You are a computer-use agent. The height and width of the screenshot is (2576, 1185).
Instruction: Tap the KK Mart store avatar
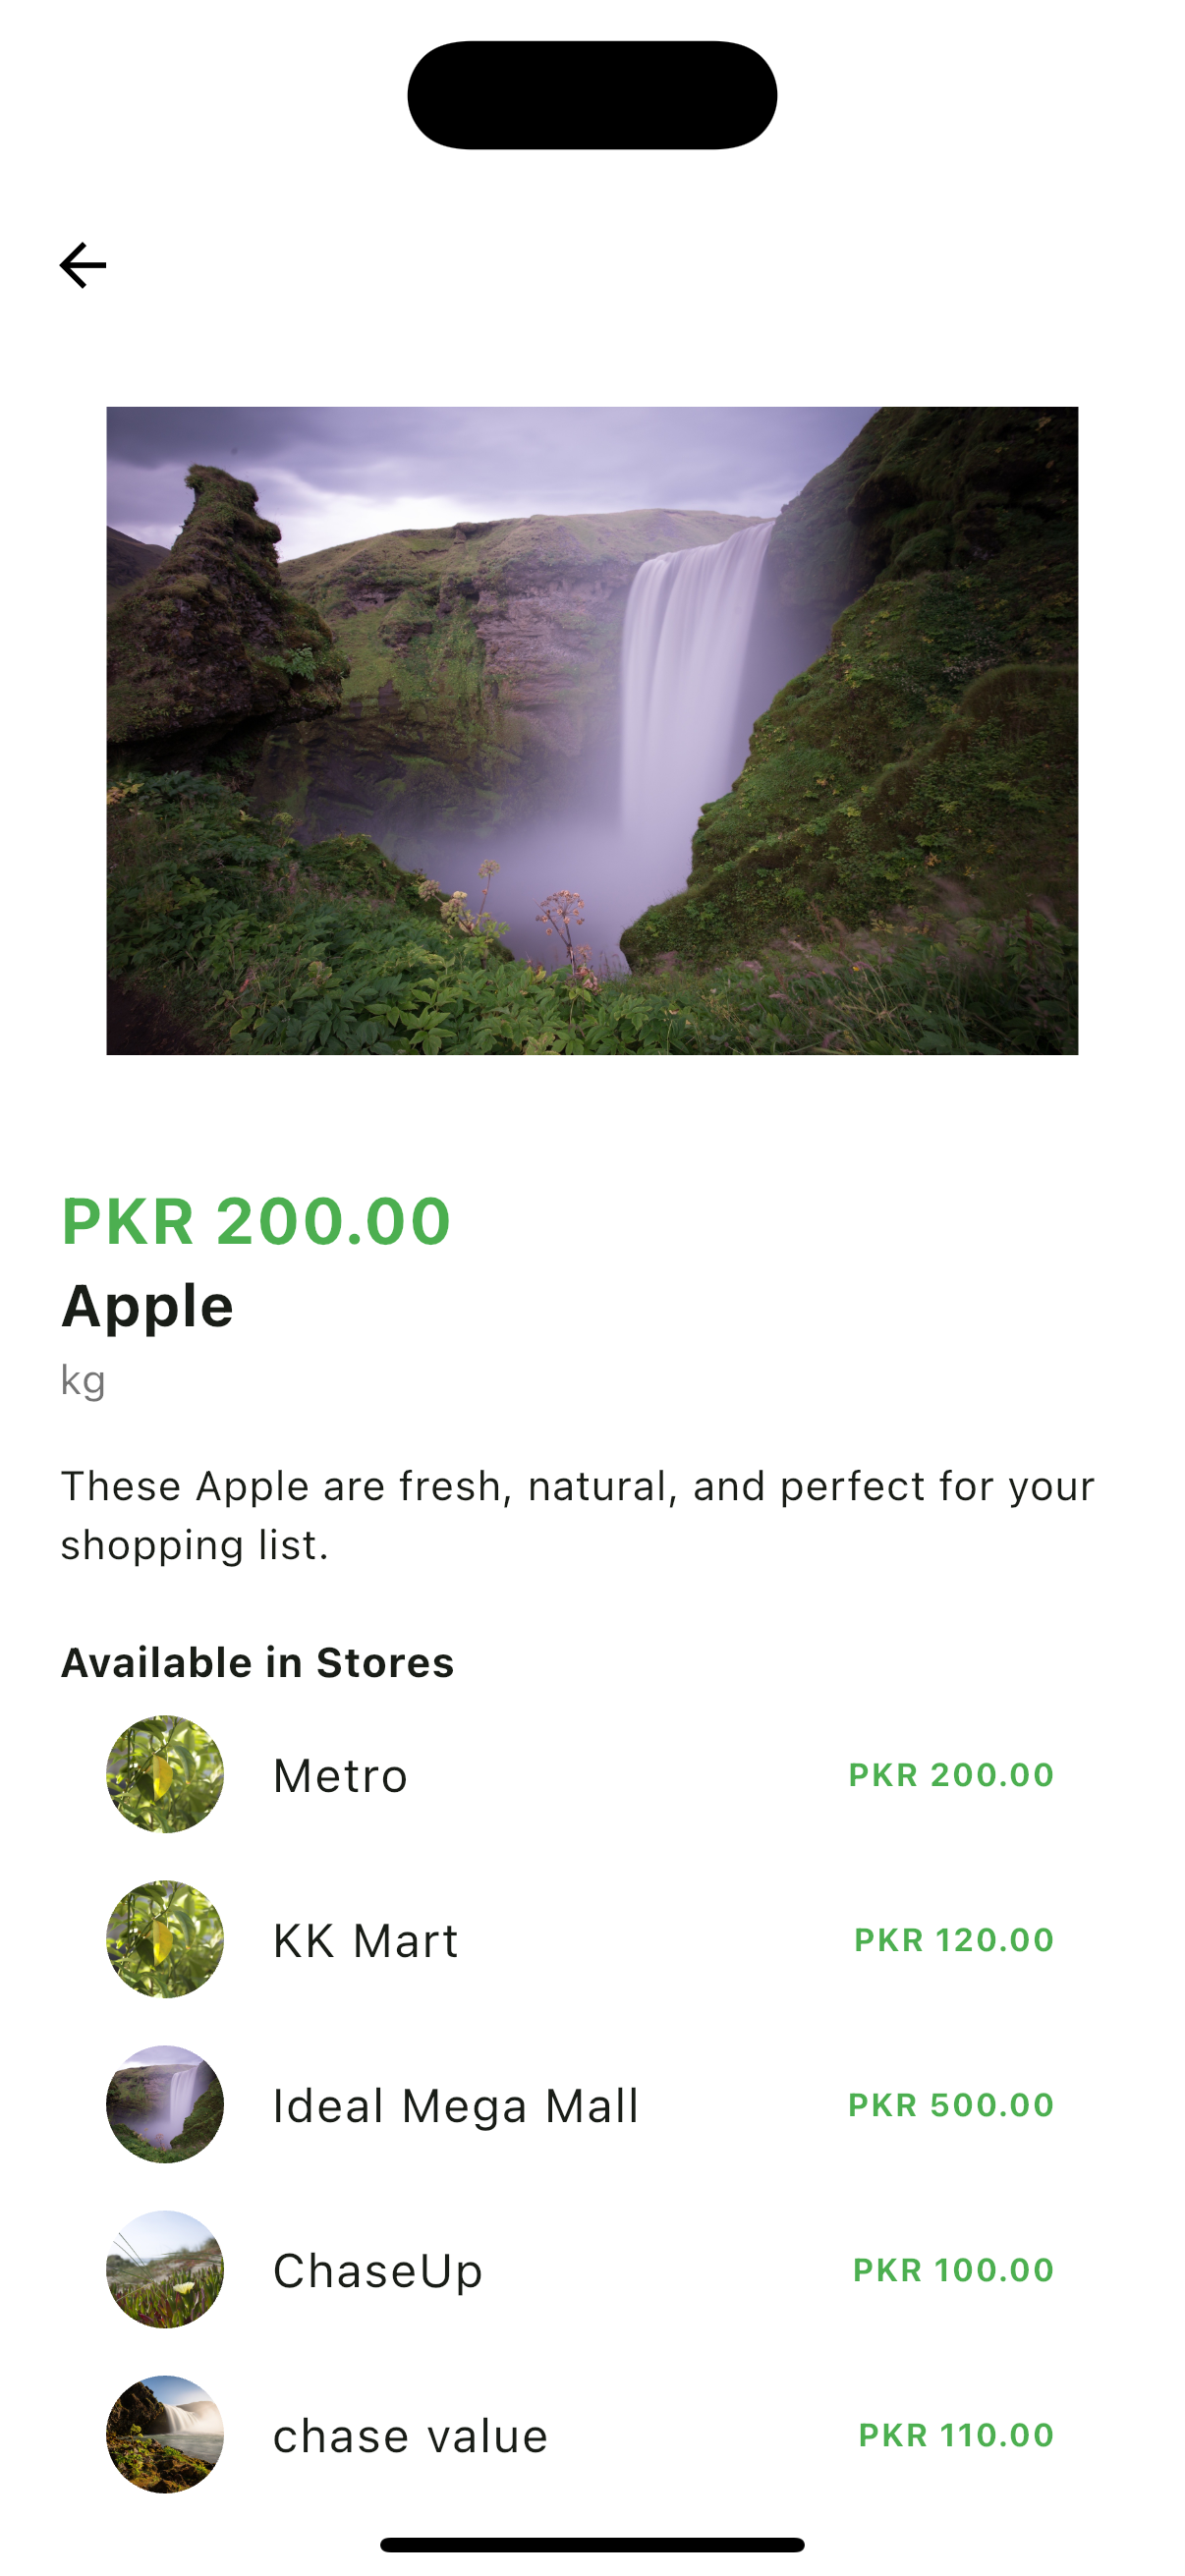click(x=165, y=1939)
